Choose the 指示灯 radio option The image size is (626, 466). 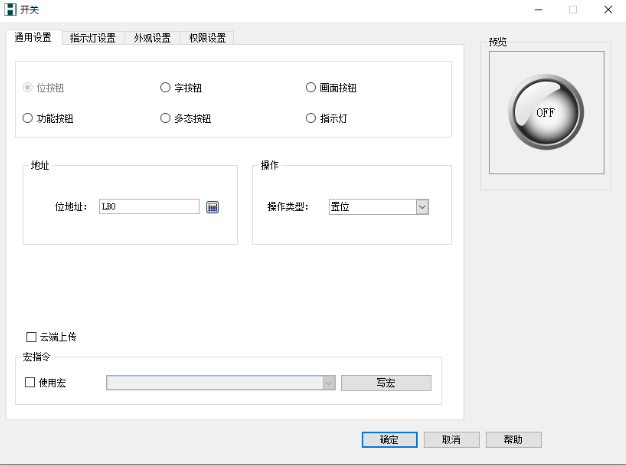(311, 118)
